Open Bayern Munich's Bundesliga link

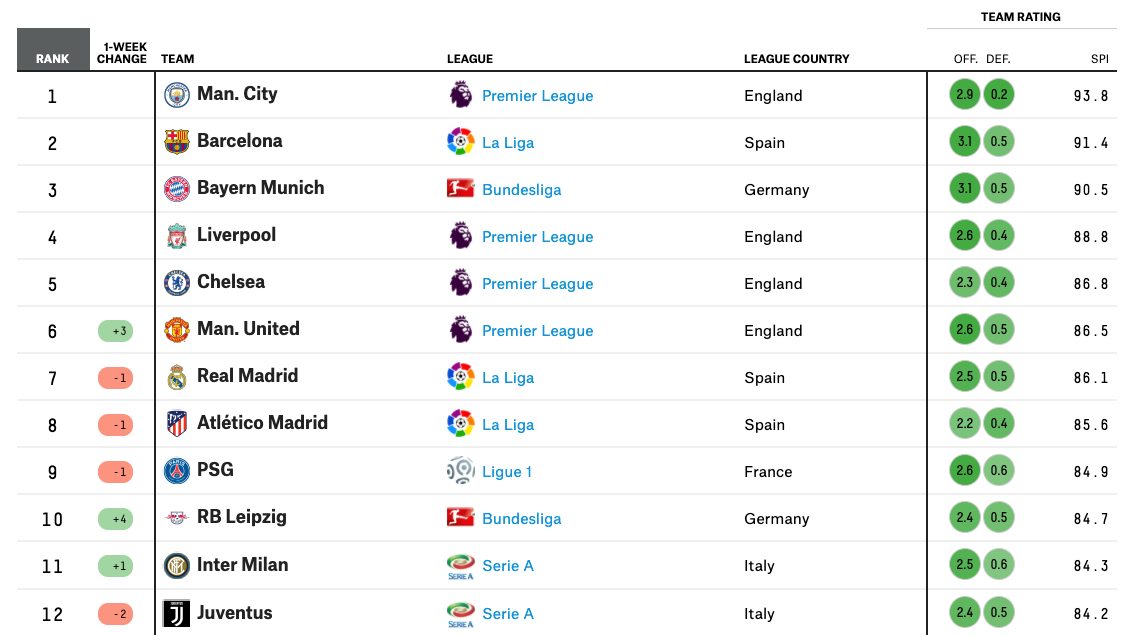[521, 190]
